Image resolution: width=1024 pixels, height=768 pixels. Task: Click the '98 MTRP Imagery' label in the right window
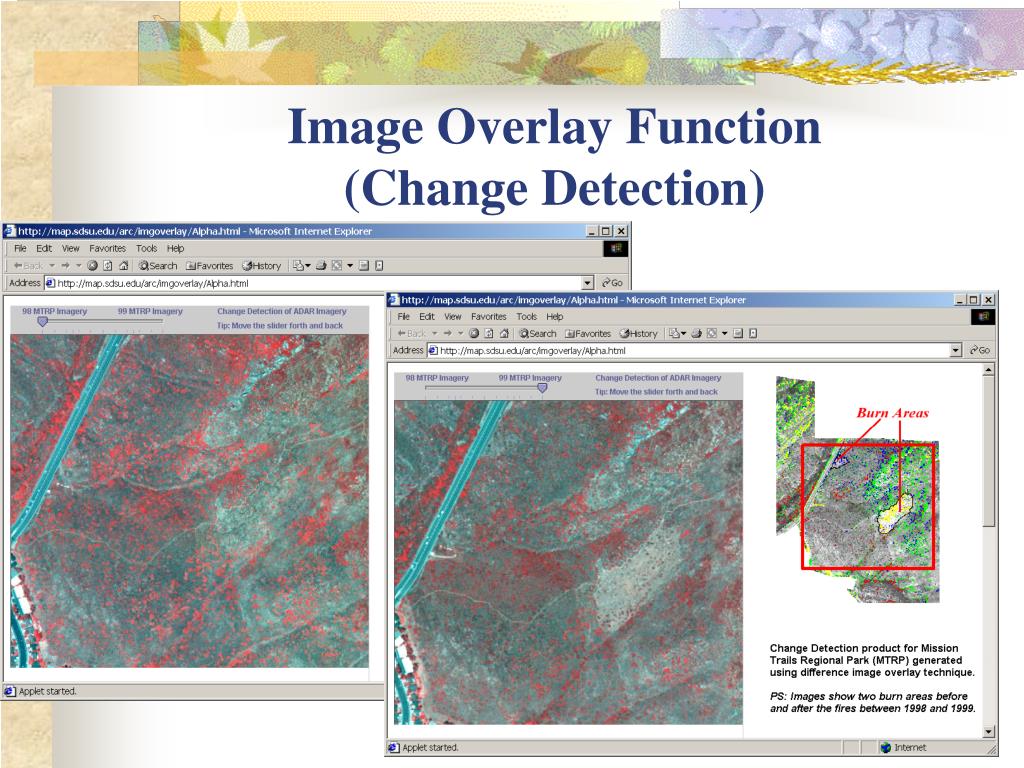[437, 377]
